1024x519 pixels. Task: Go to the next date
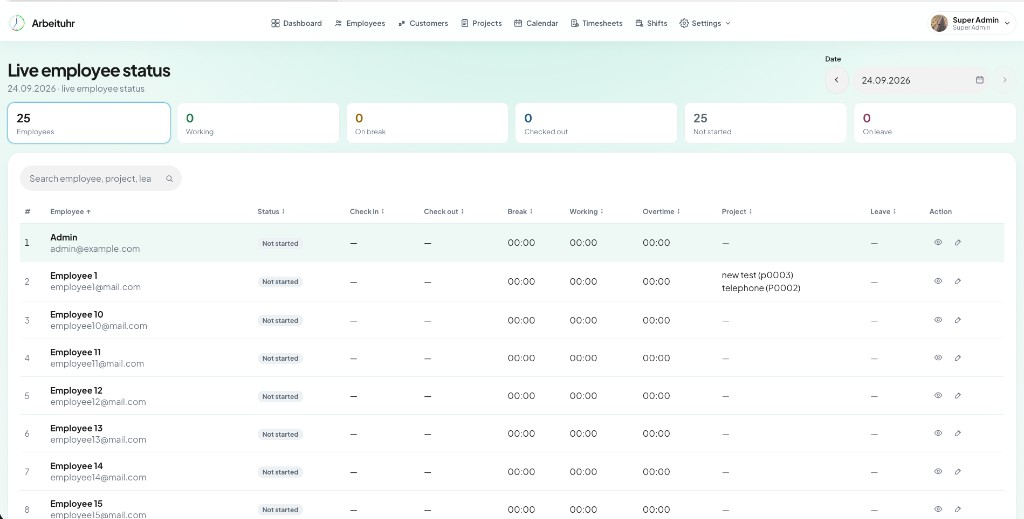(x=1004, y=80)
